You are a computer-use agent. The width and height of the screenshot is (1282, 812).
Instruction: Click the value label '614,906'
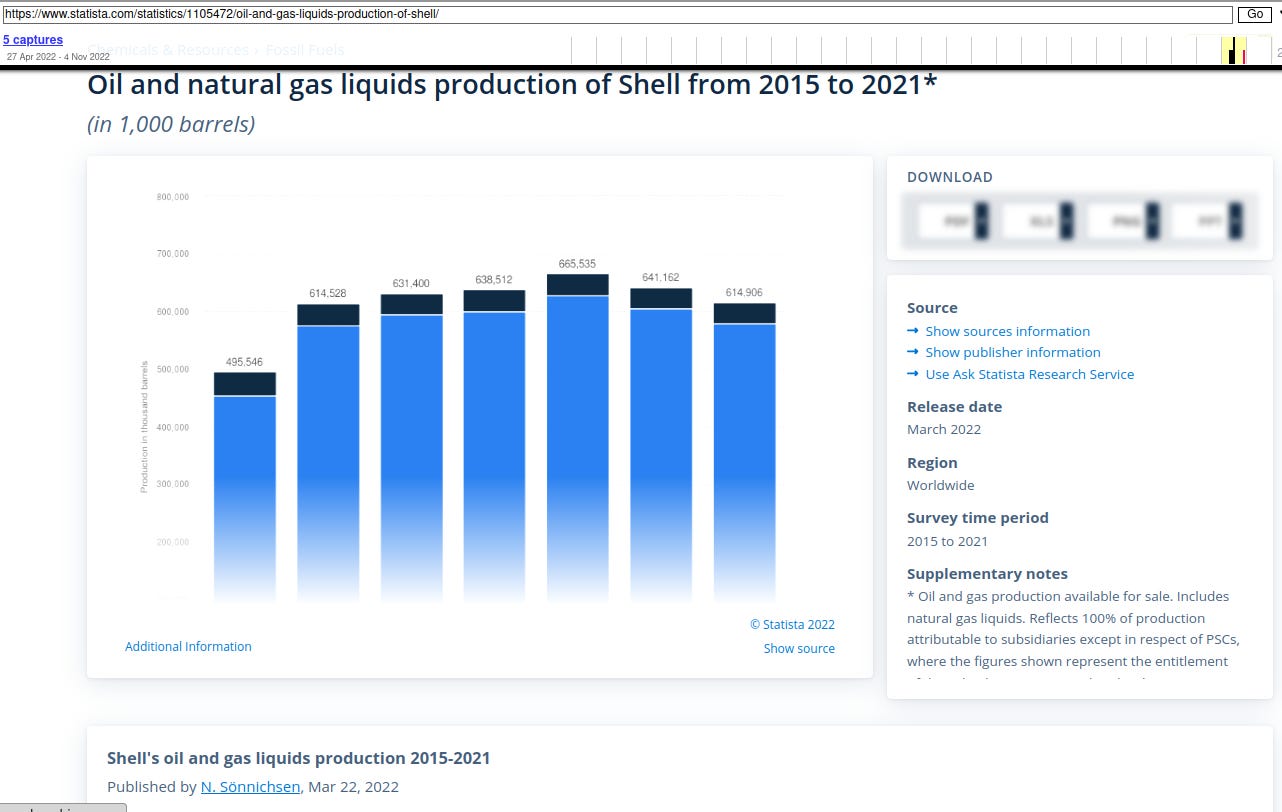pyautogui.click(x=744, y=293)
